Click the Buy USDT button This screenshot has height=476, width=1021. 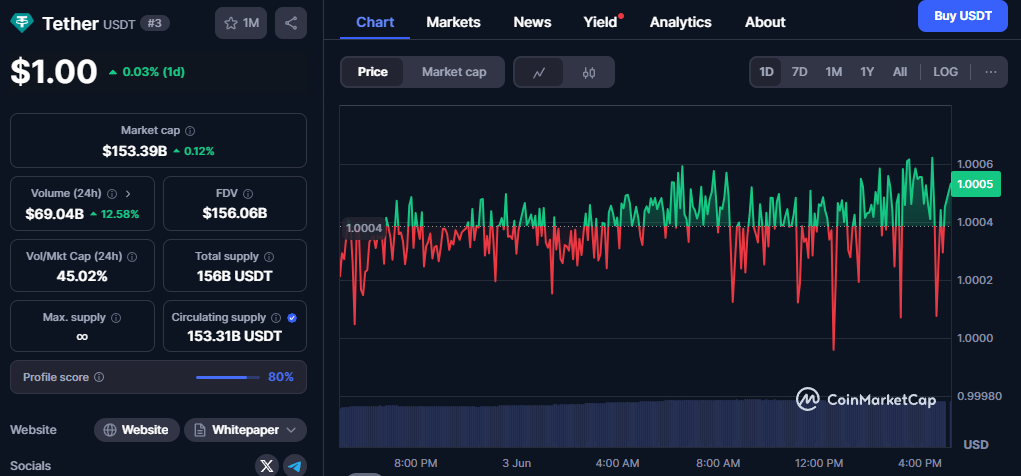[962, 16]
